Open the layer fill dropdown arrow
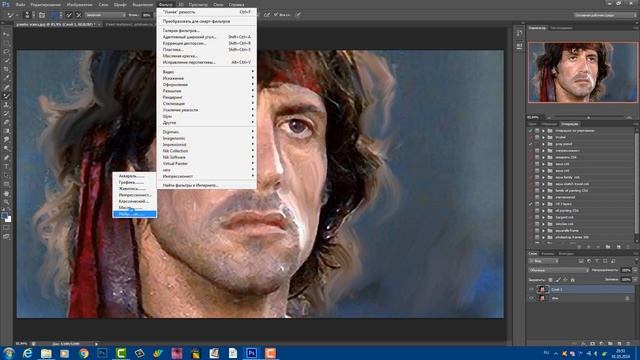 [635, 280]
